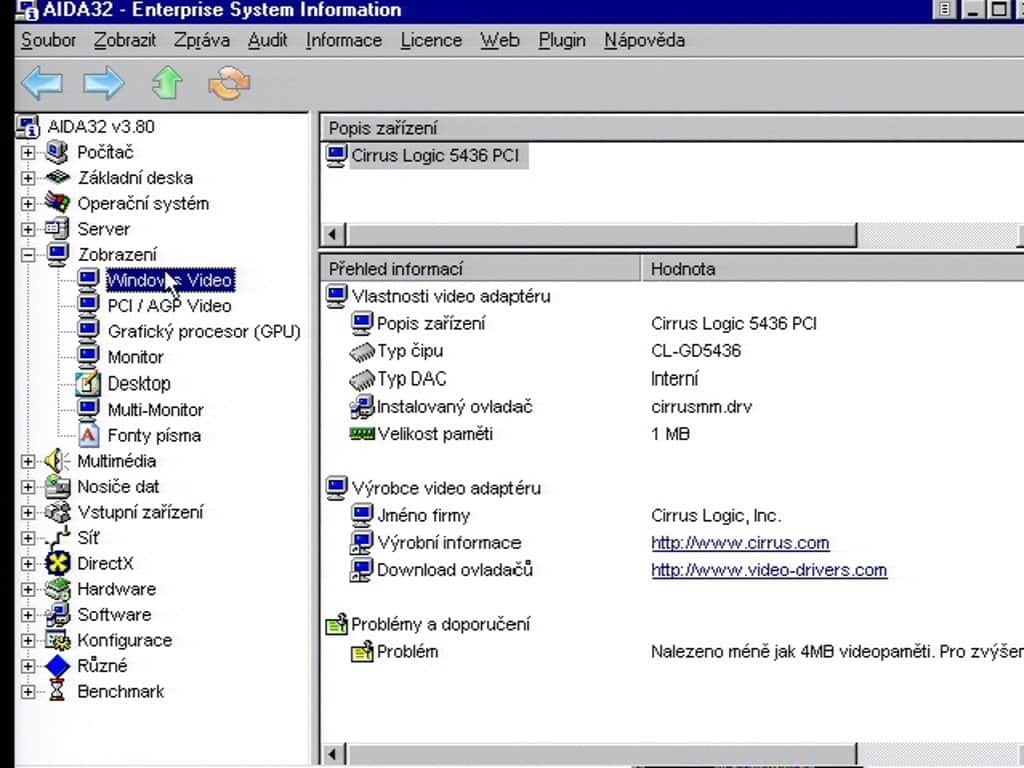Expand the DirectX tree node
The height and width of the screenshot is (768, 1024).
pos(27,563)
